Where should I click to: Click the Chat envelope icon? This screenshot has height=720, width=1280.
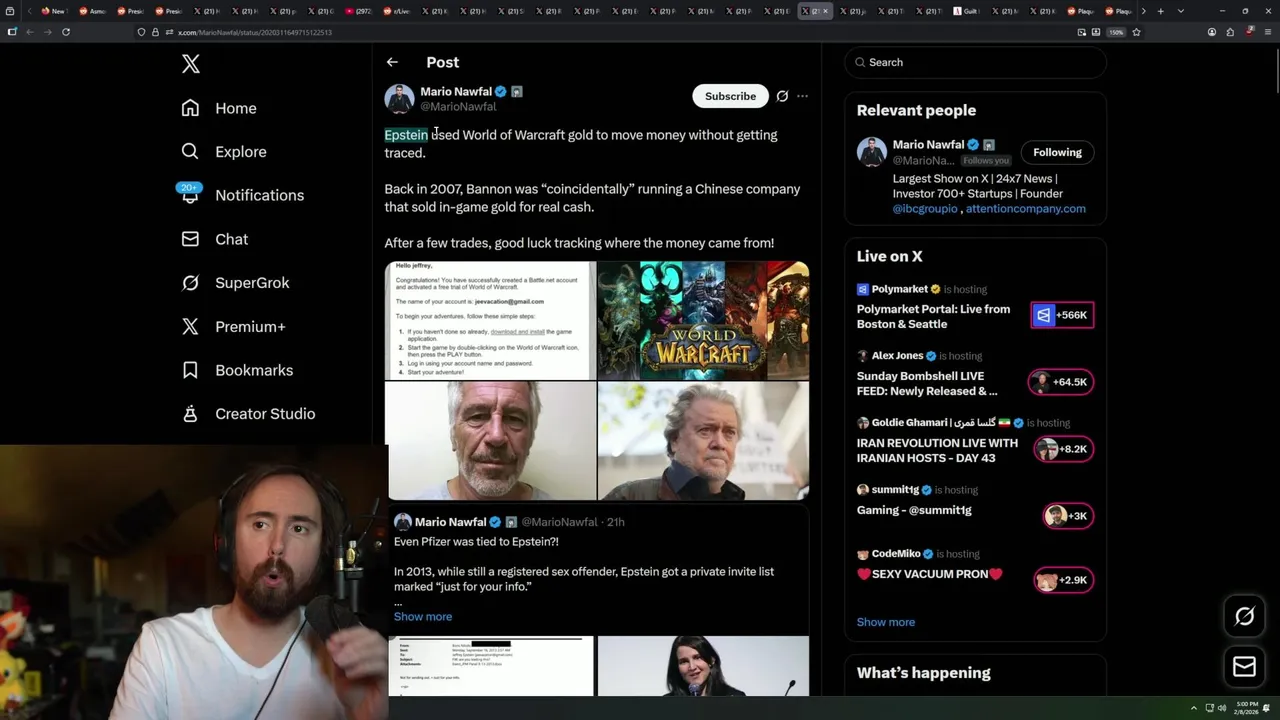click(x=190, y=239)
